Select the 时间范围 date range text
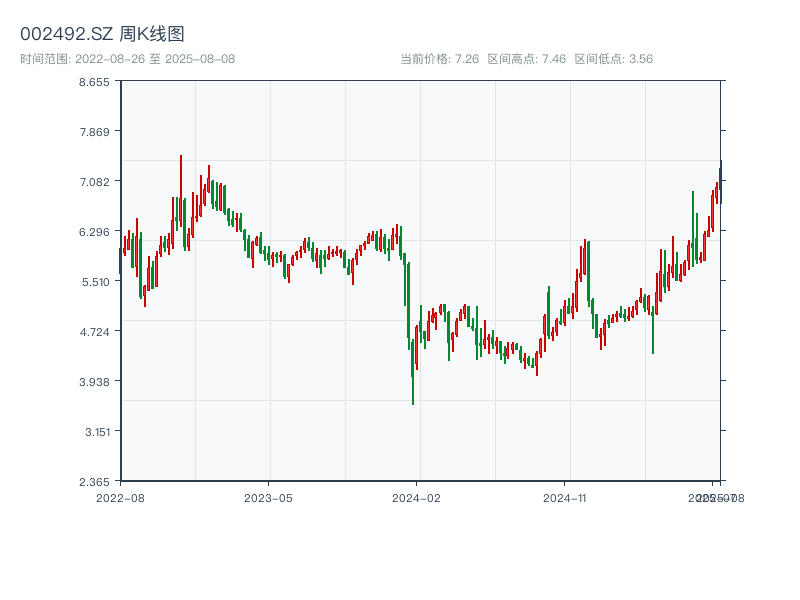Screen dimensions: 800x600 tap(127, 59)
